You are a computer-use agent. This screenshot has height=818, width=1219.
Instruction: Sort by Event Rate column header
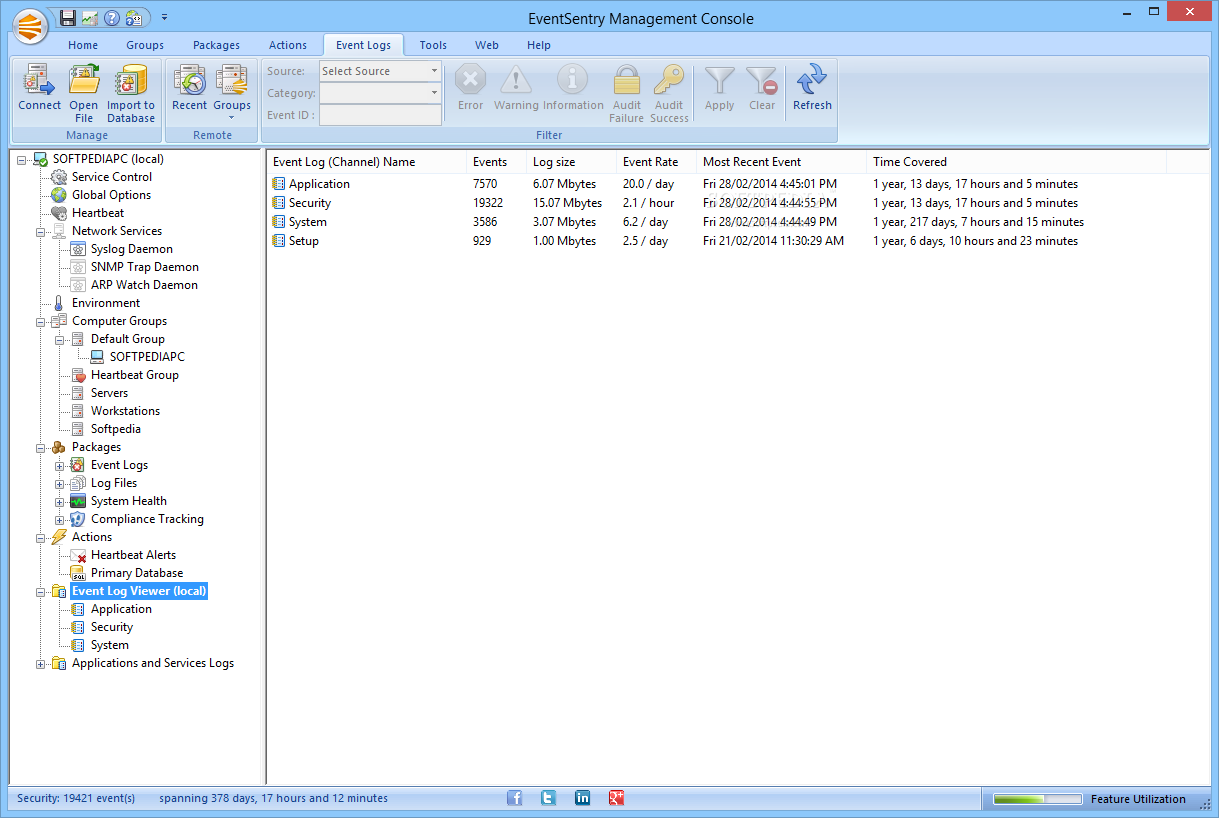pyautogui.click(x=656, y=162)
